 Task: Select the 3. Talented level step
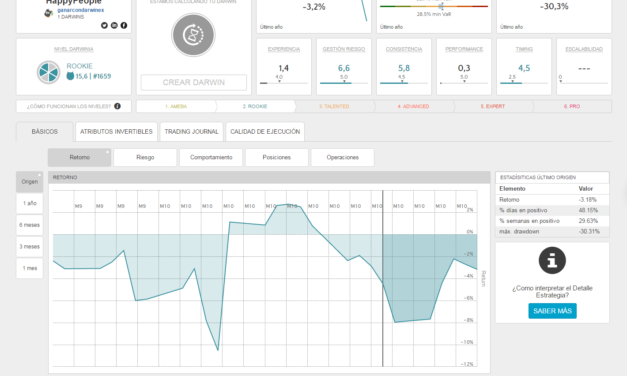pyautogui.click(x=334, y=106)
